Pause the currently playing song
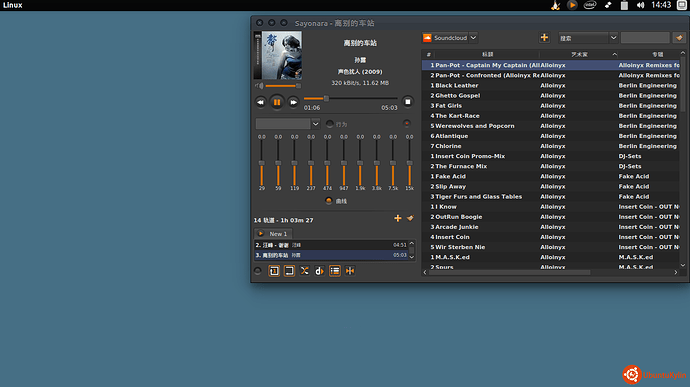Image resolution: width=690 pixels, height=387 pixels. click(x=277, y=102)
